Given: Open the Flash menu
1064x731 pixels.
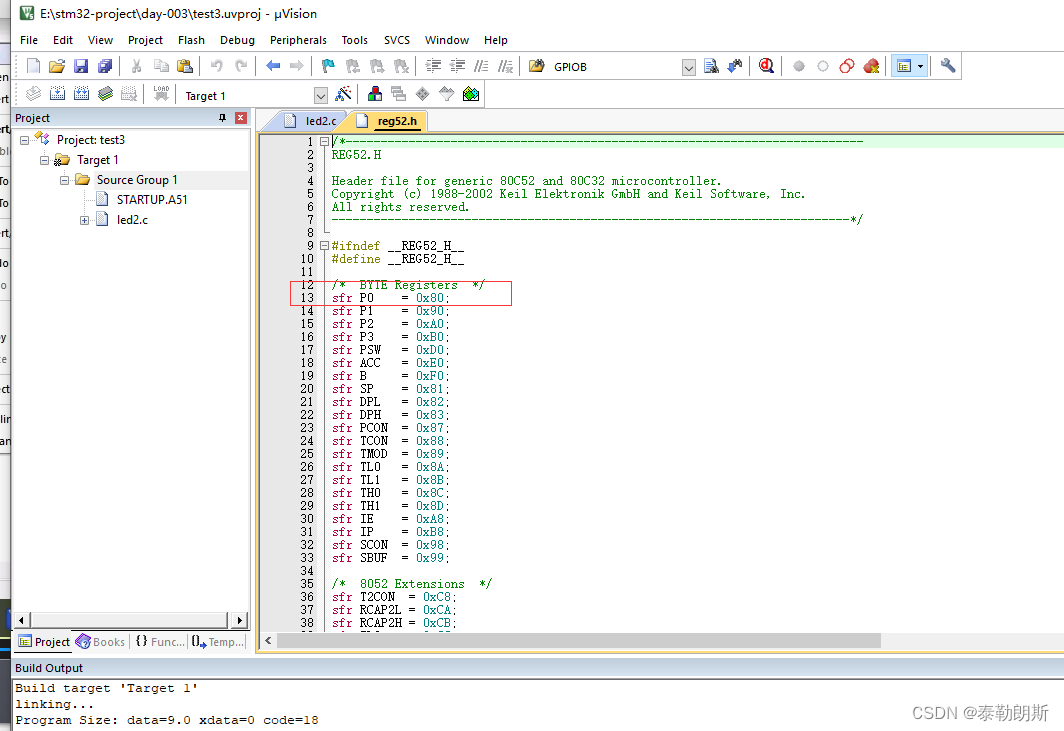Looking at the screenshot, I should click(x=191, y=40).
